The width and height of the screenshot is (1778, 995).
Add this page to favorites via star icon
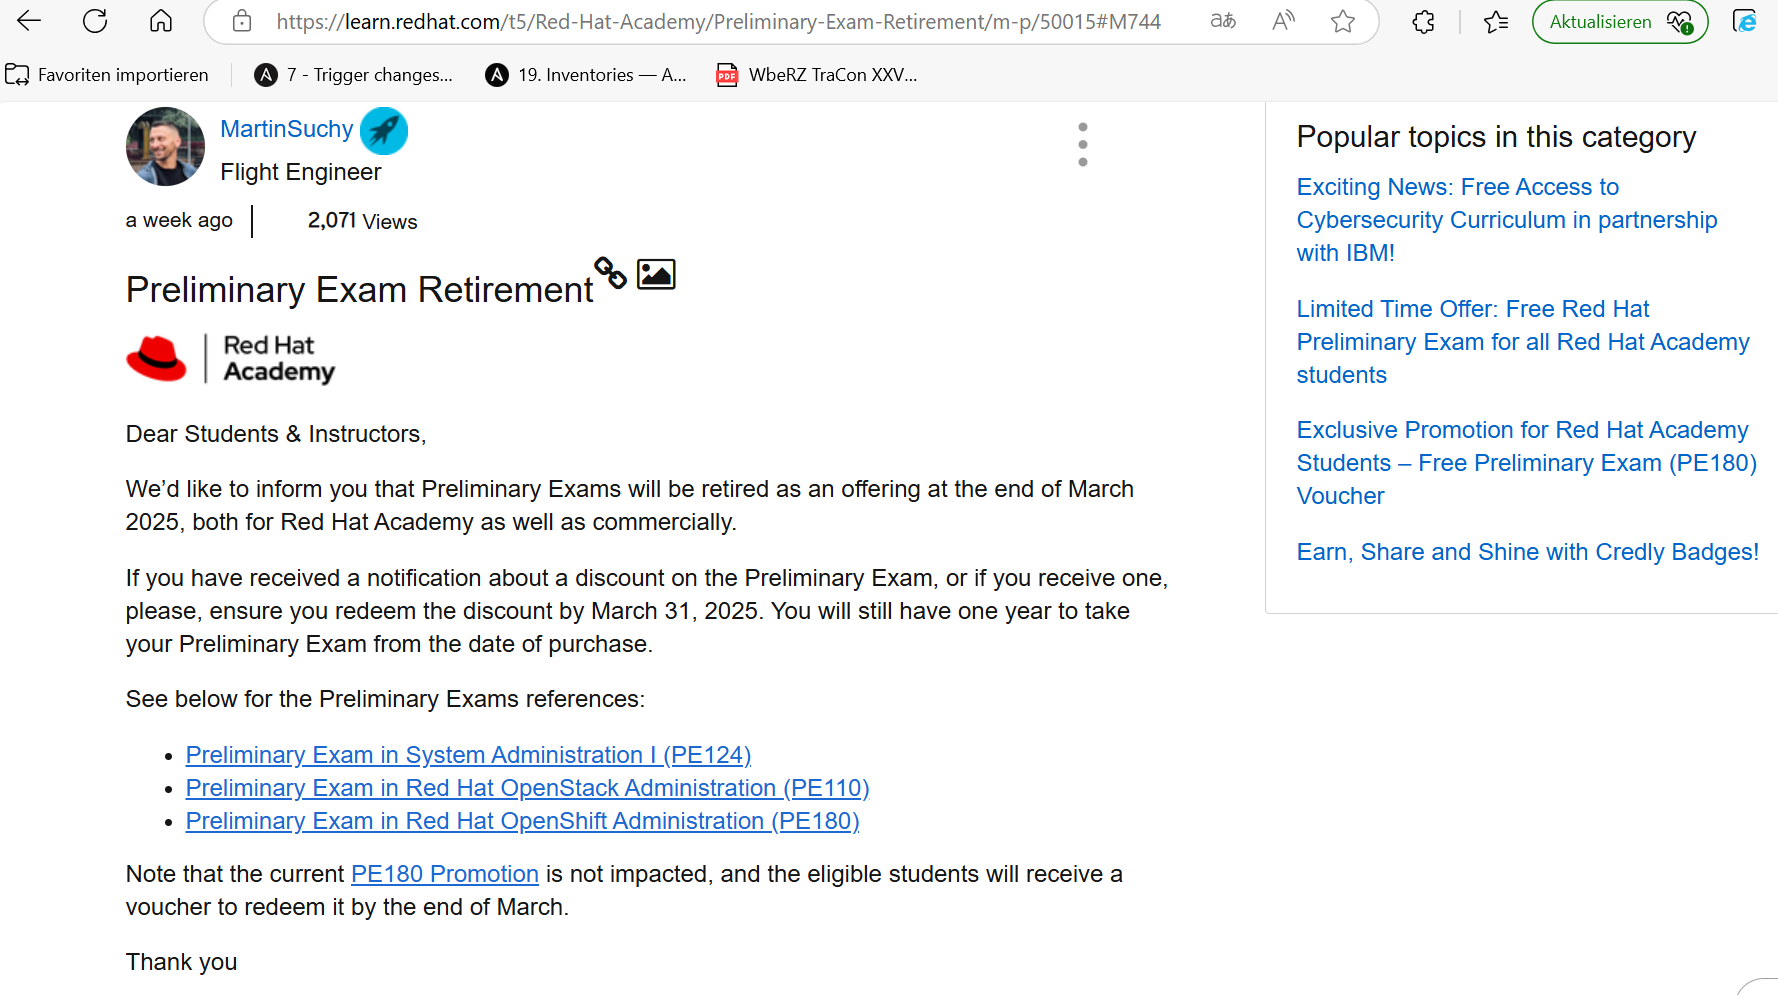pyautogui.click(x=1341, y=22)
